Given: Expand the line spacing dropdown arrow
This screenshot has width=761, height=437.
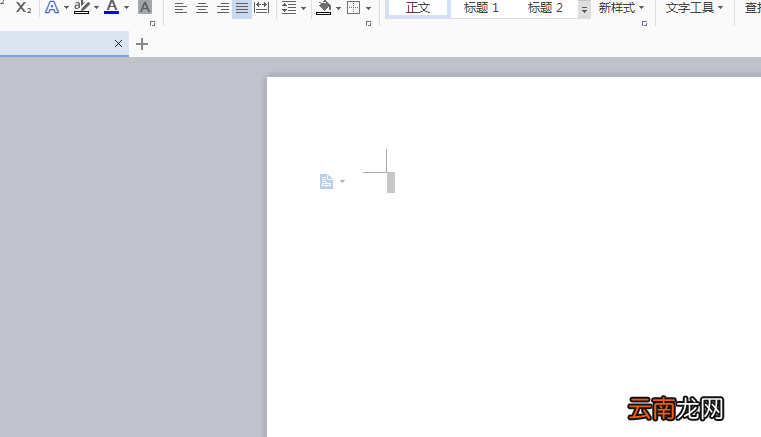Looking at the screenshot, I should (x=303, y=8).
